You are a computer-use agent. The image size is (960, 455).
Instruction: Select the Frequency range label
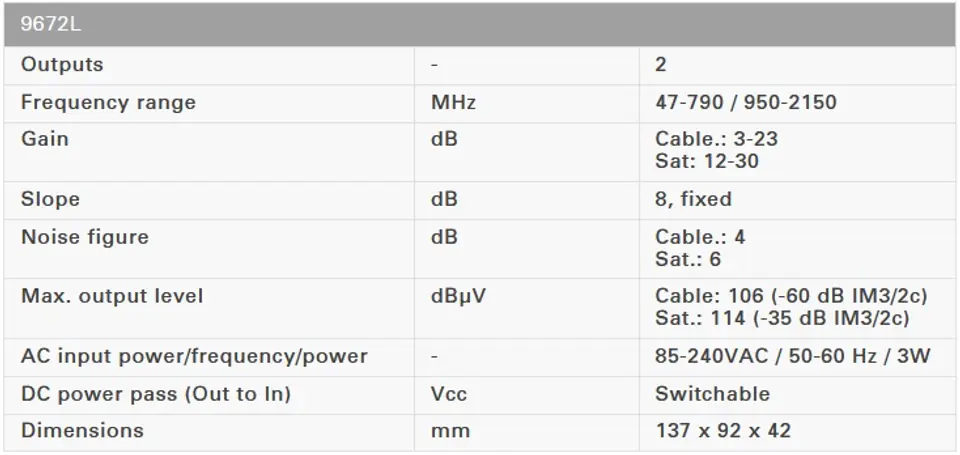108,102
